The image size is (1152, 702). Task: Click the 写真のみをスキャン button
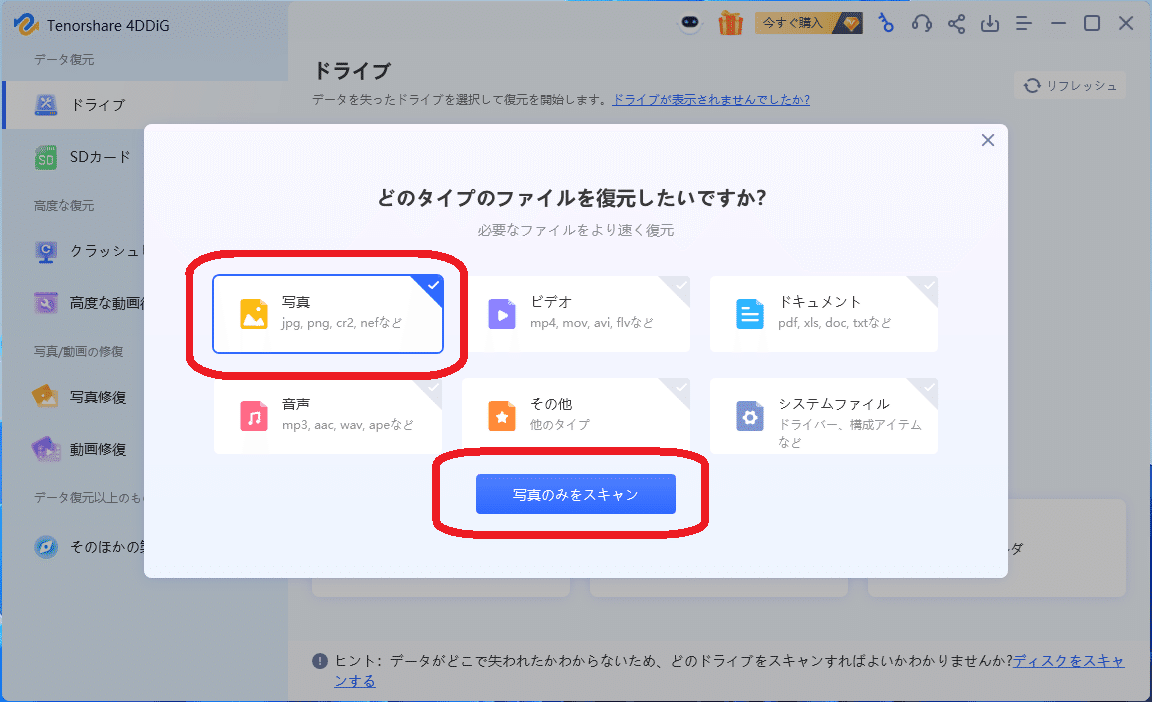tap(575, 493)
